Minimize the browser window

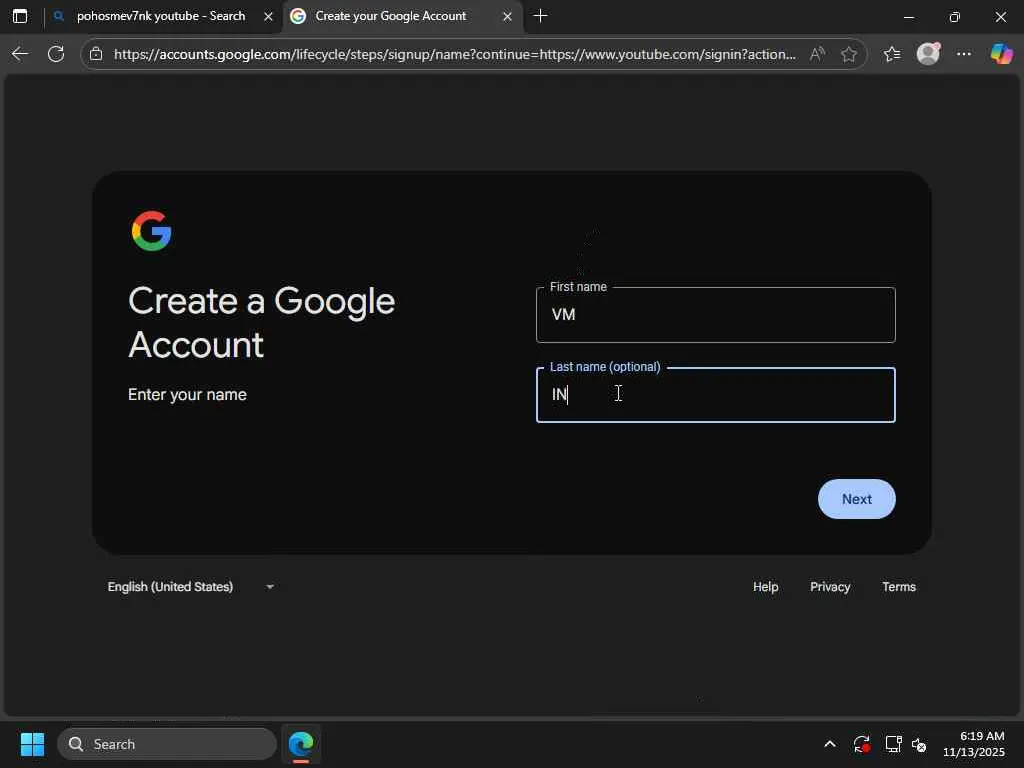click(x=908, y=17)
